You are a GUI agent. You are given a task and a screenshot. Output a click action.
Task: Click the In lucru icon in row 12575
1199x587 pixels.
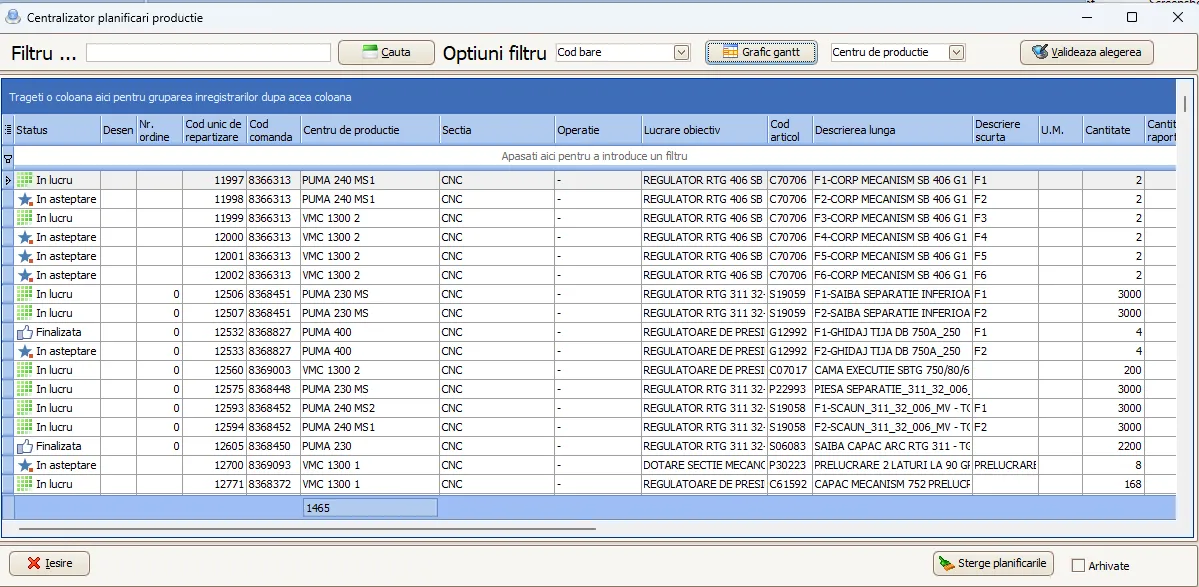pos(24,389)
